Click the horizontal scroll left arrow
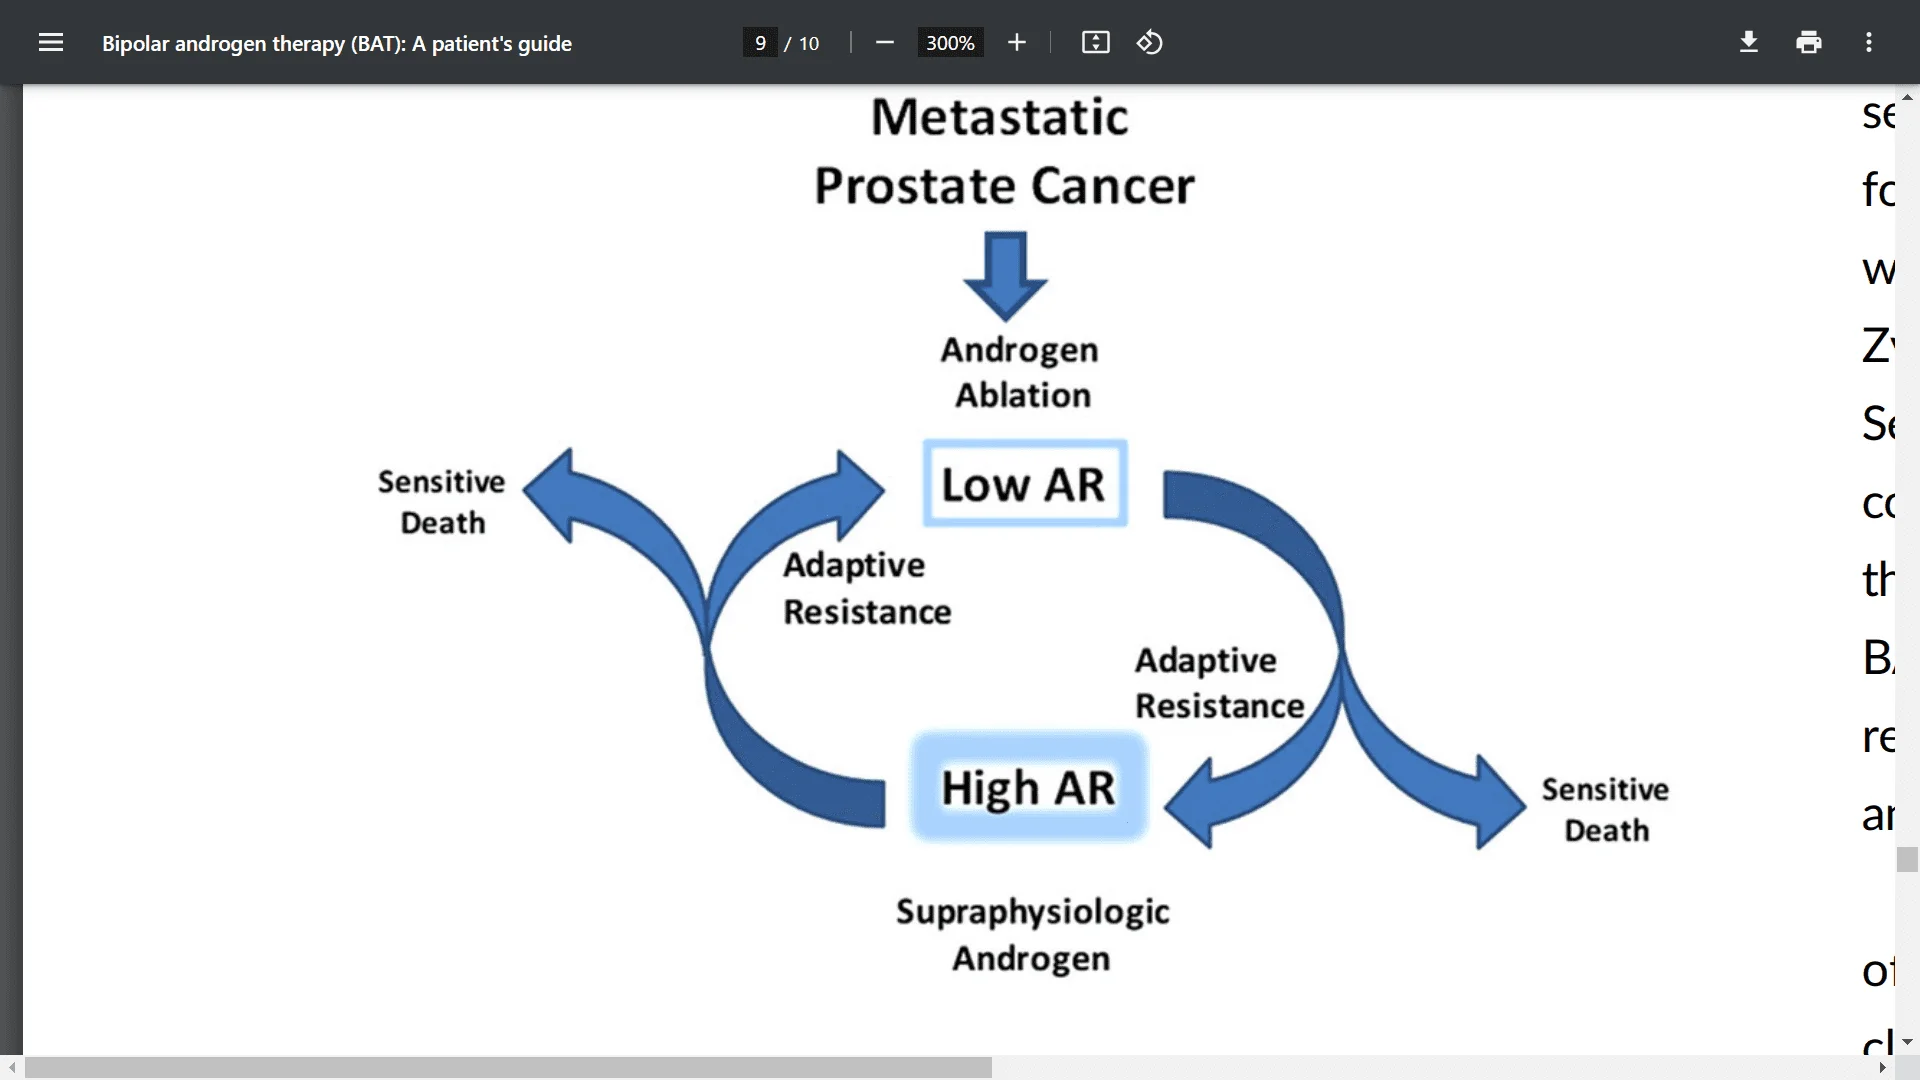The width and height of the screenshot is (1920, 1080). pos(11,1068)
